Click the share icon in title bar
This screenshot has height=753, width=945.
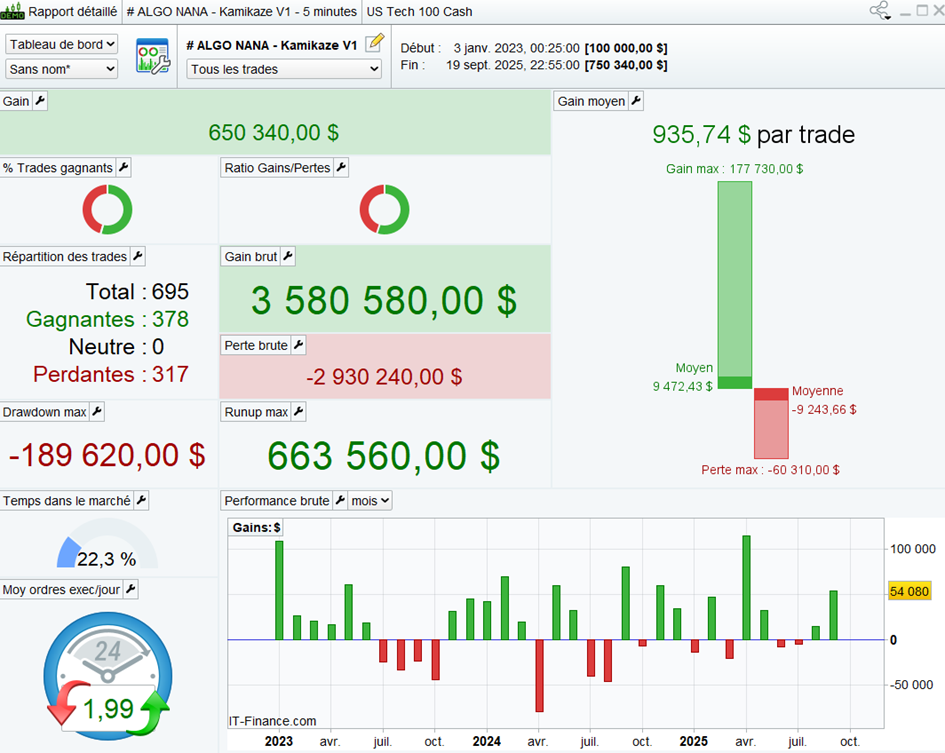[x=879, y=11]
